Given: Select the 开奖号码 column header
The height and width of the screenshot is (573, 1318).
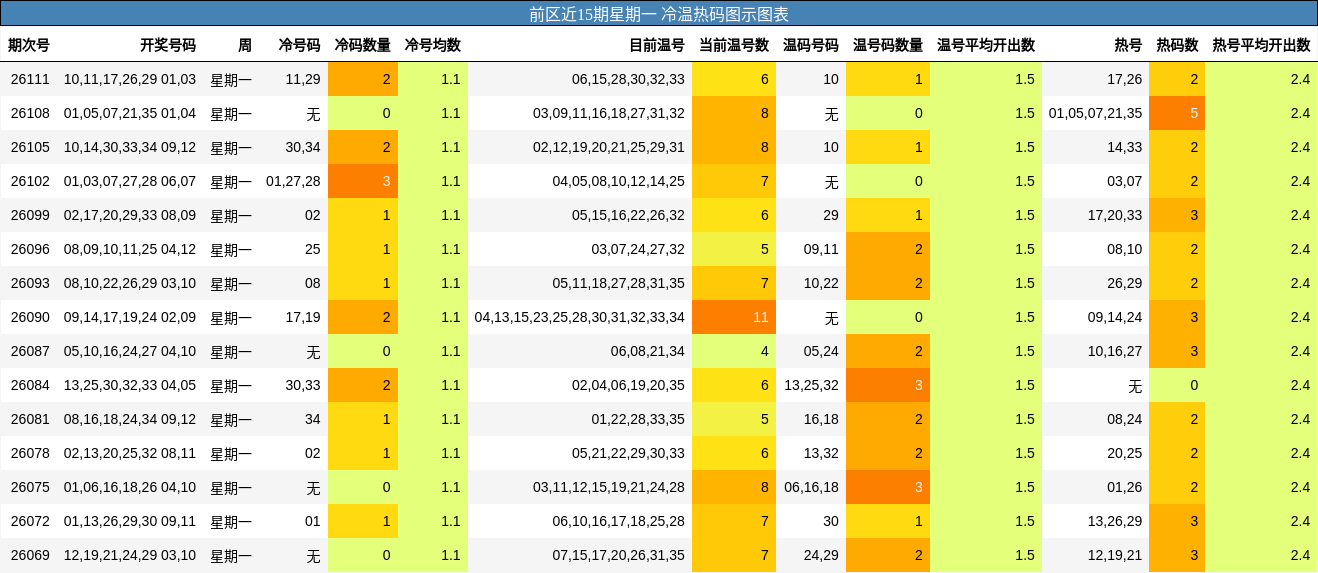Looking at the screenshot, I should point(168,45).
